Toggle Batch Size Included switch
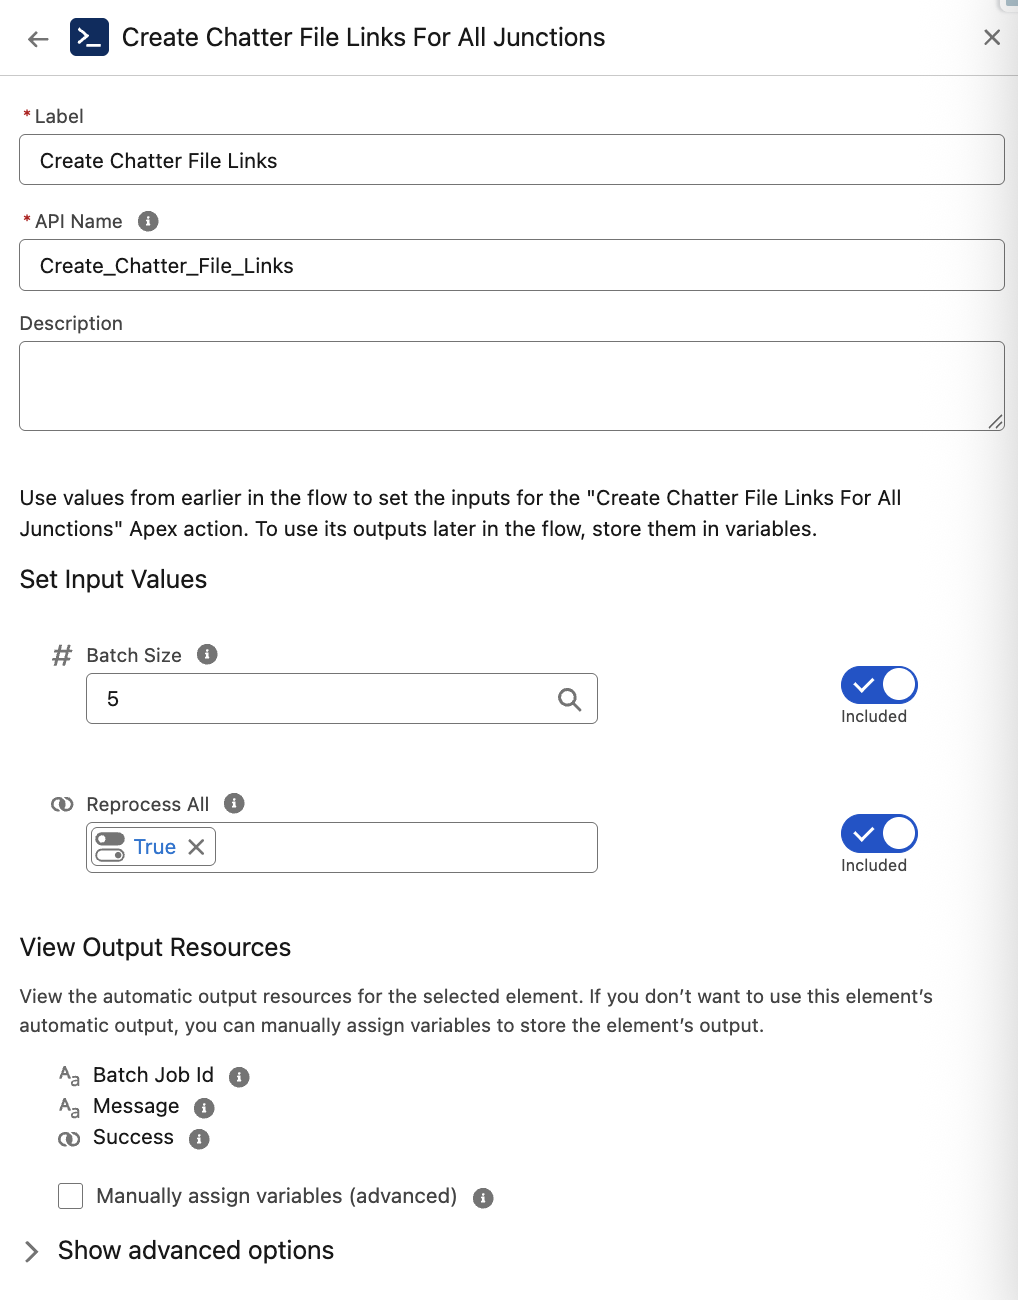 click(x=879, y=685)
